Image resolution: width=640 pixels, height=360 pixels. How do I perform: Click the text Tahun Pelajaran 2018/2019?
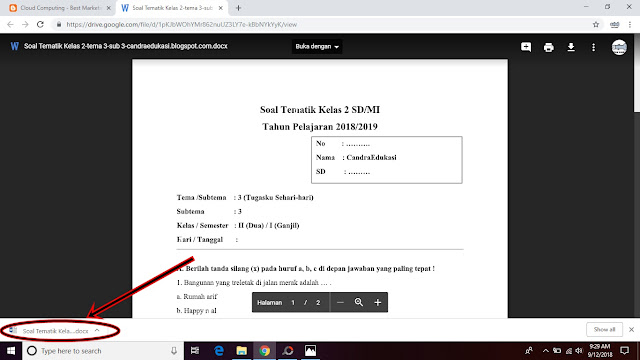(x=320, y=127)
